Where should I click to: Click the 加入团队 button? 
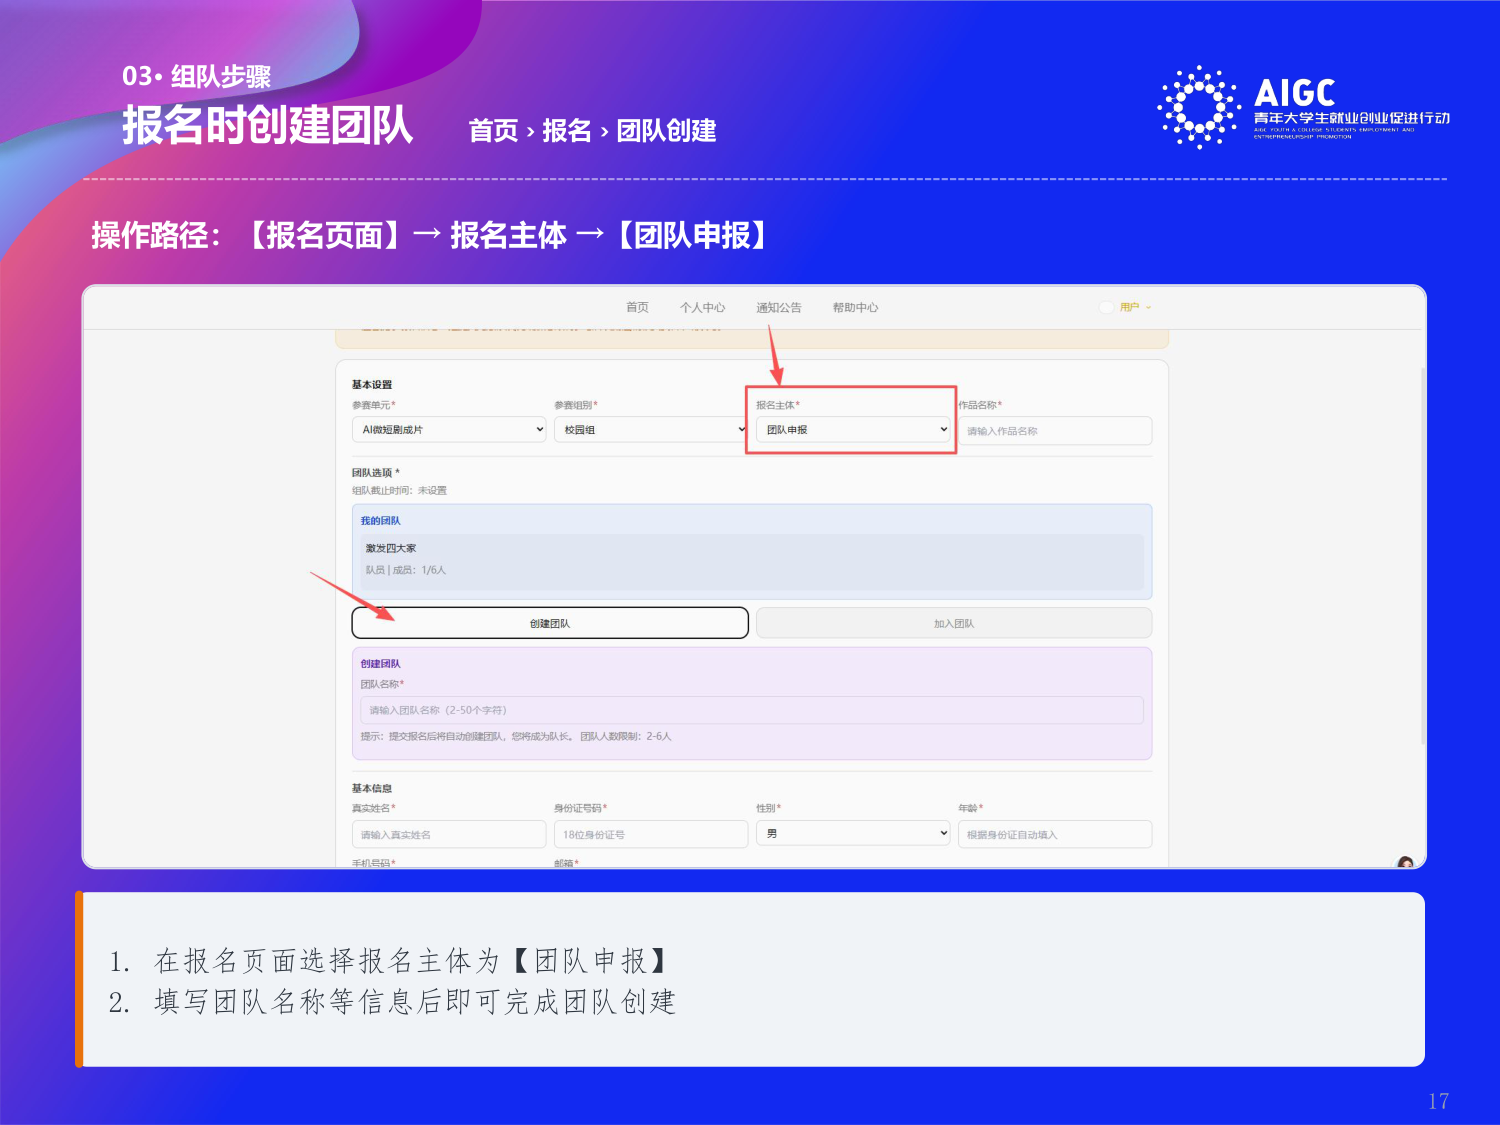point(954,623)
